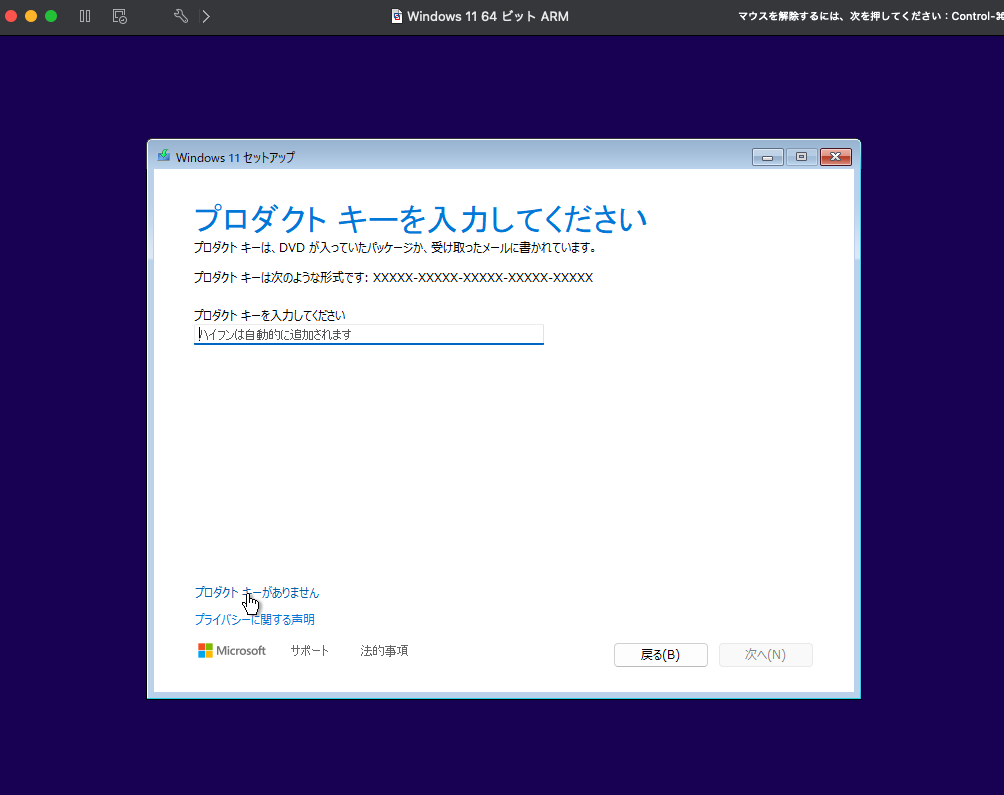The height and width of the screenshot is (795, 1004).
Task: Open the 法的事項 link
Action: [x=384, y=651]
